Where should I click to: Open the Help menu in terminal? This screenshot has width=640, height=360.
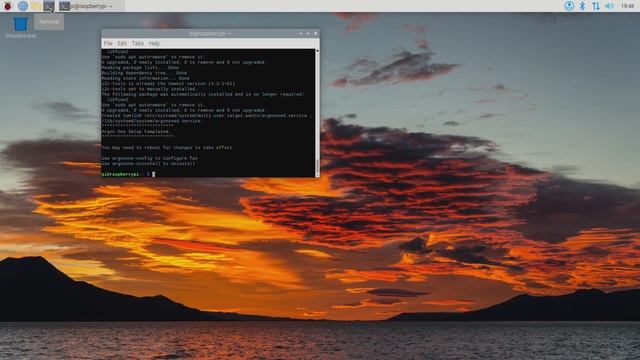tap(154, 43)
